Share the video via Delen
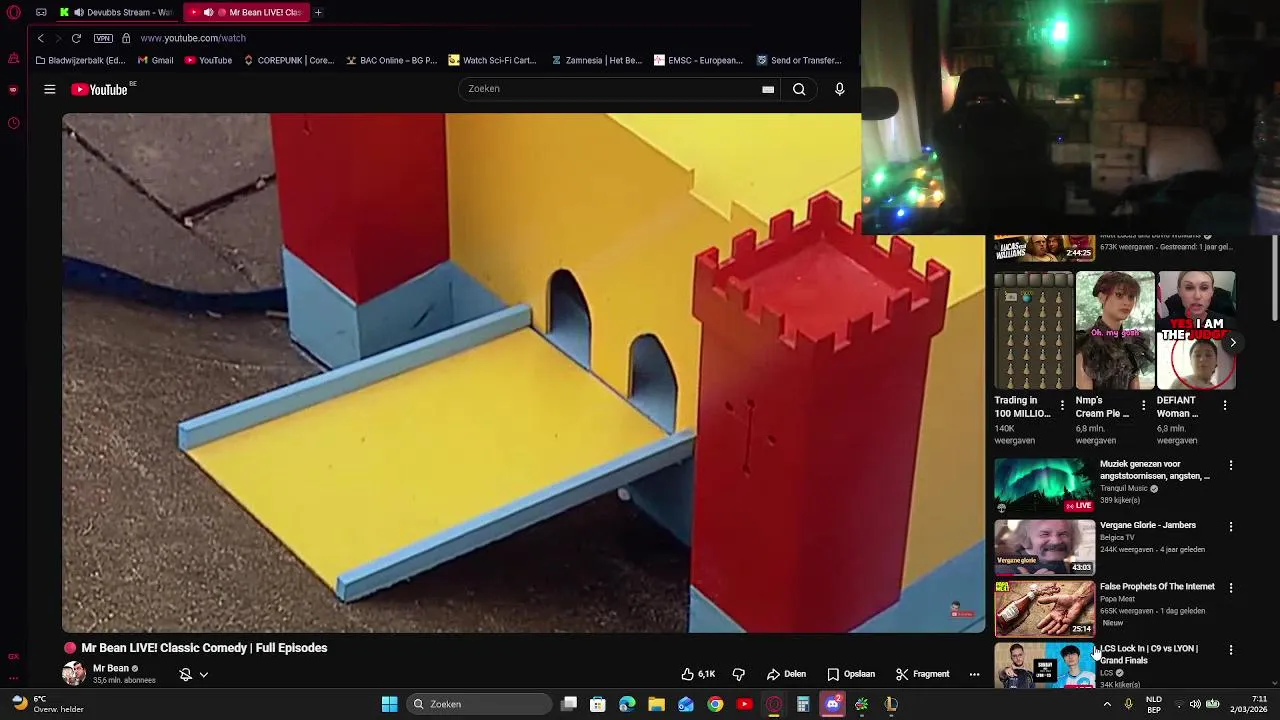Screen dimensions: 1280x720 (x=786, y=675)
